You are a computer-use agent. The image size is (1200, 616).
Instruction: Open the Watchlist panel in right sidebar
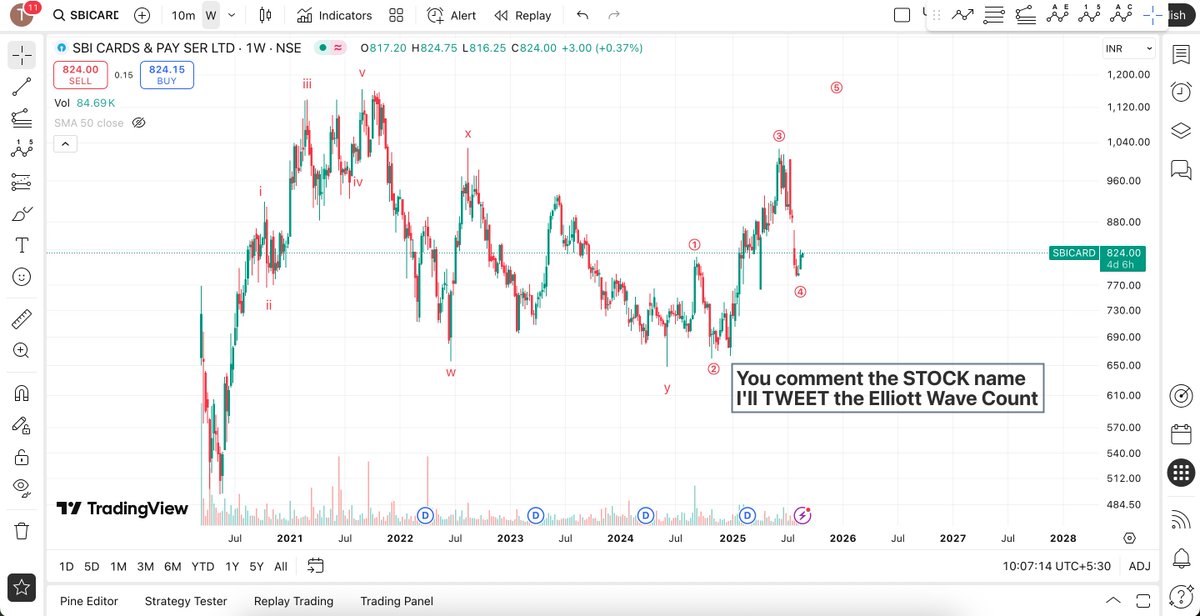1179,56
